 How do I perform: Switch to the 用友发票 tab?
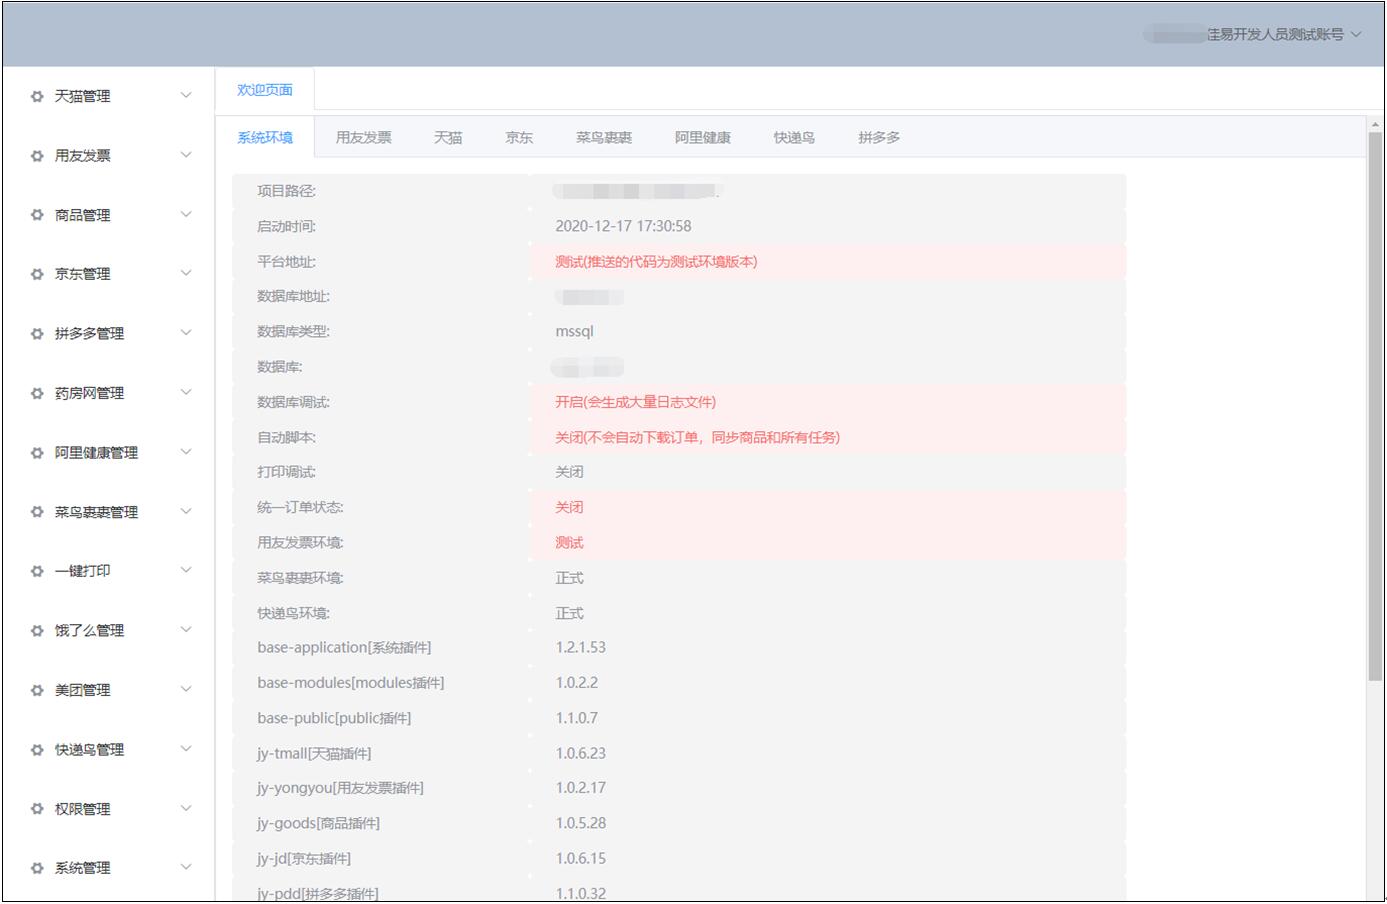point(363,138)
